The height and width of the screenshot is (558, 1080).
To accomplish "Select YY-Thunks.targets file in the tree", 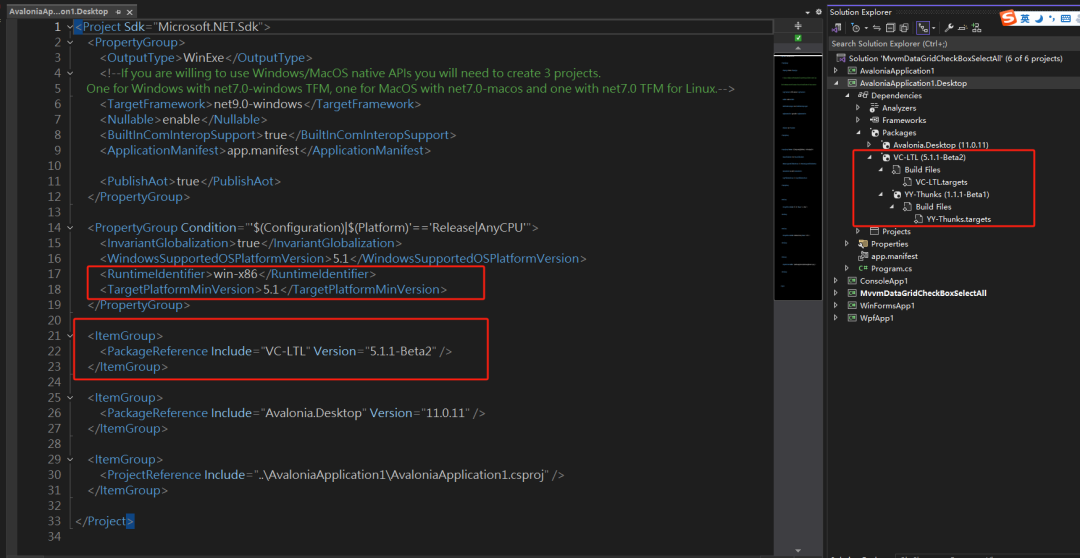I will pos(958,219).
